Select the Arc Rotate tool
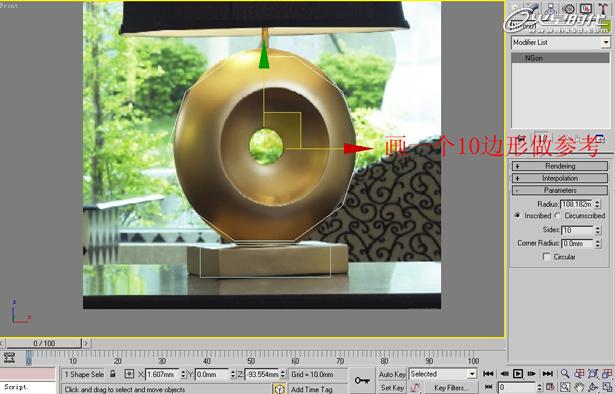 click(593, 387)
